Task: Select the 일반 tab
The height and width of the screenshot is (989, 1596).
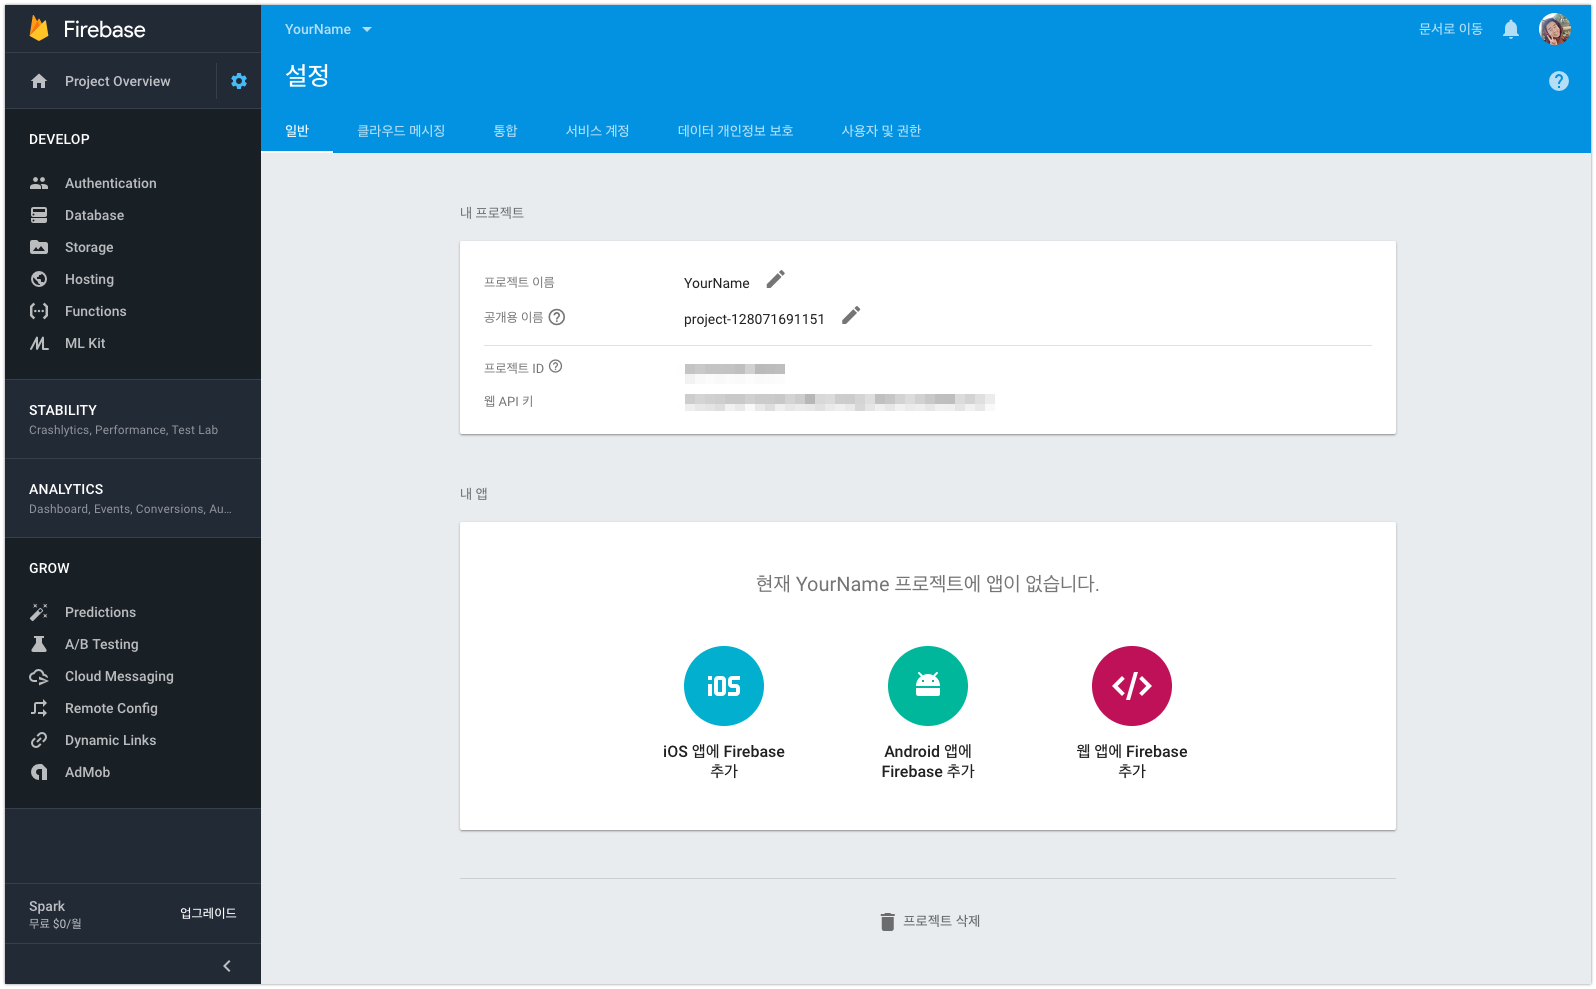Action: tap(297, 131)
